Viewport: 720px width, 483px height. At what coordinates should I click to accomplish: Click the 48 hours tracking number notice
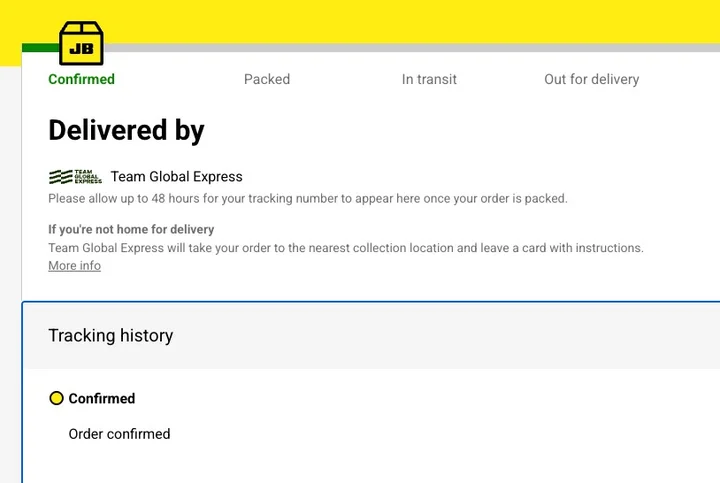pyautogui.click(x=308, y=199)
